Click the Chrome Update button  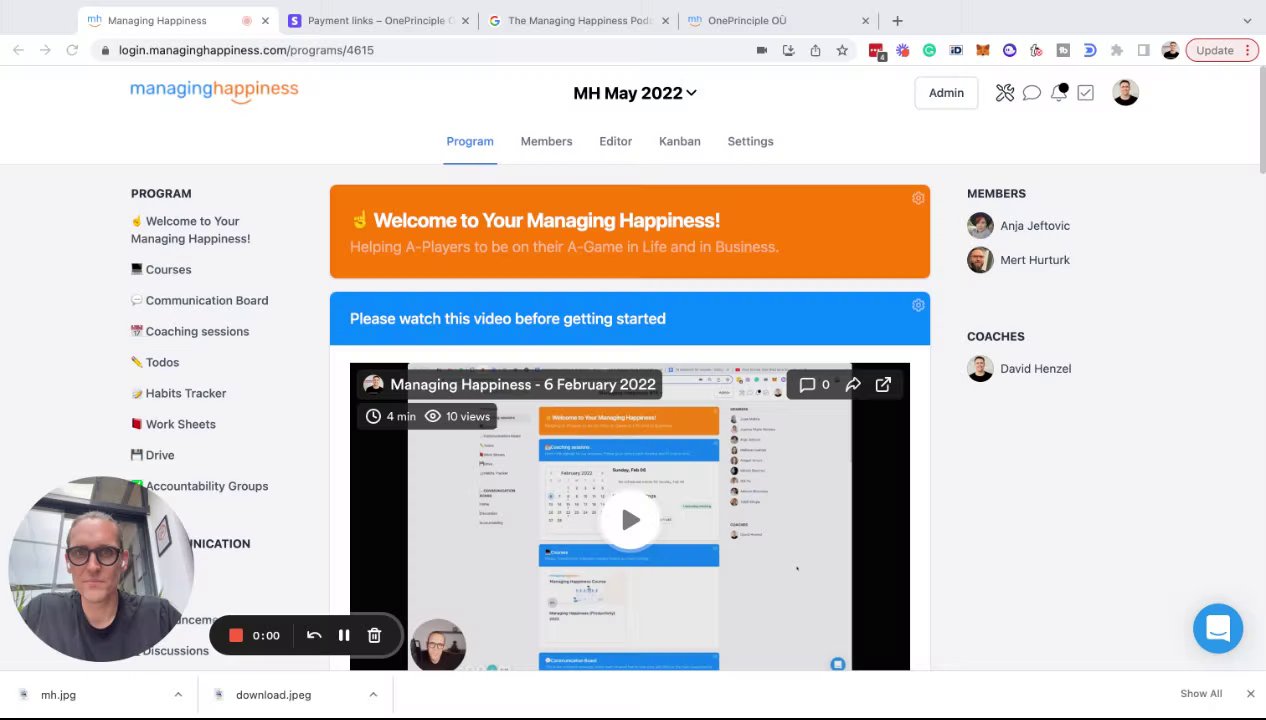tap(1221, 50)
